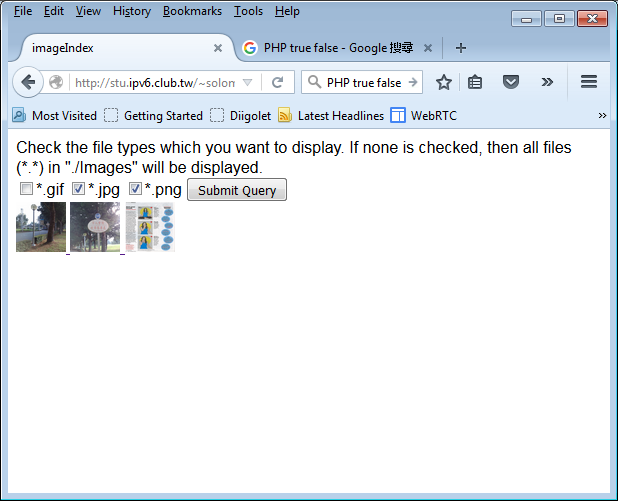Viewport: 618px width, 501px height.
Task: Bookmark this page using the star icon
Action: (x=444, y=83)
